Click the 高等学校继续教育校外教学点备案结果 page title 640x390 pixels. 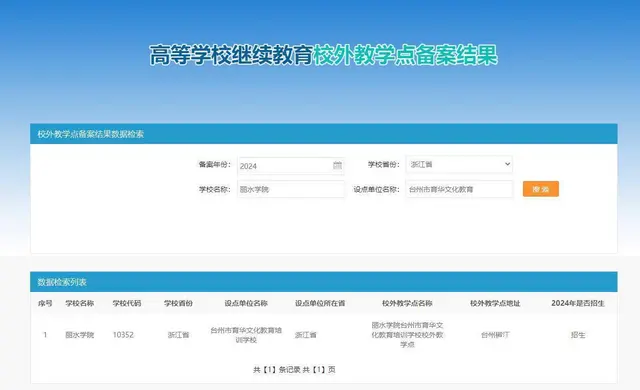click(324, 55)
